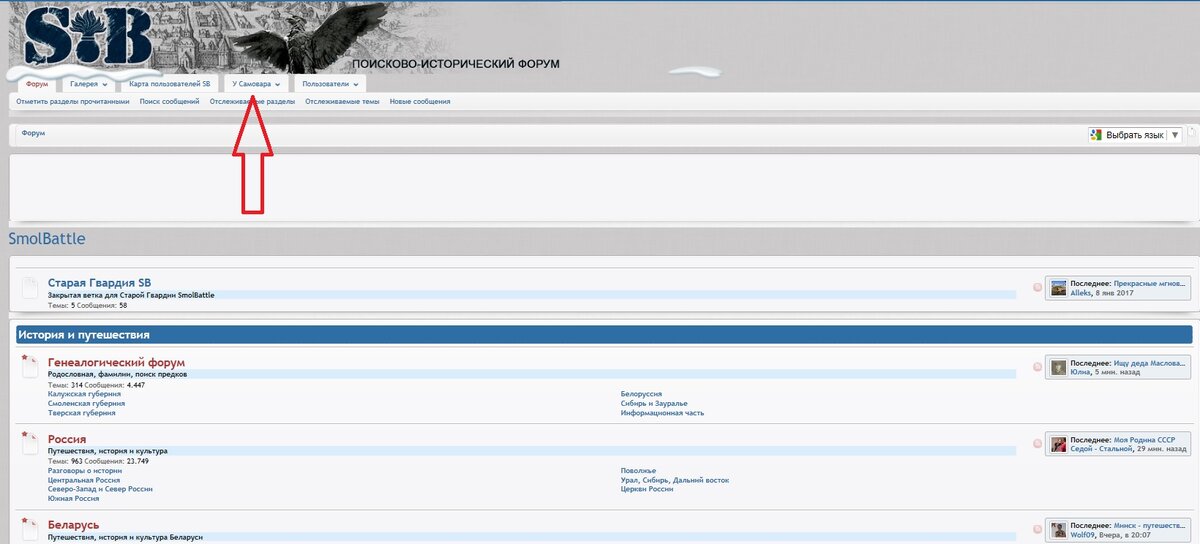Screen dimensions: 1200x544
Task: Open avatar of Седой - Стальной
Action: point(1058,445)
